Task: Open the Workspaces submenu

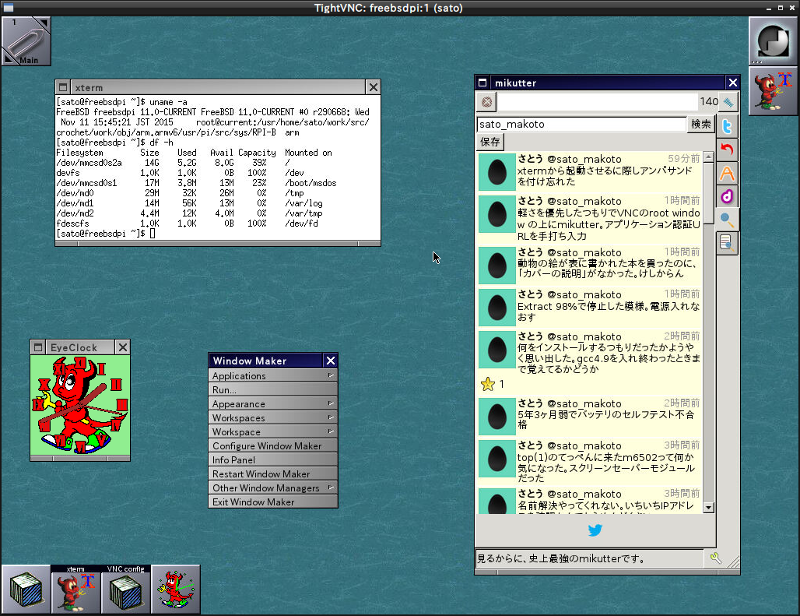Action: click(273, 418)
